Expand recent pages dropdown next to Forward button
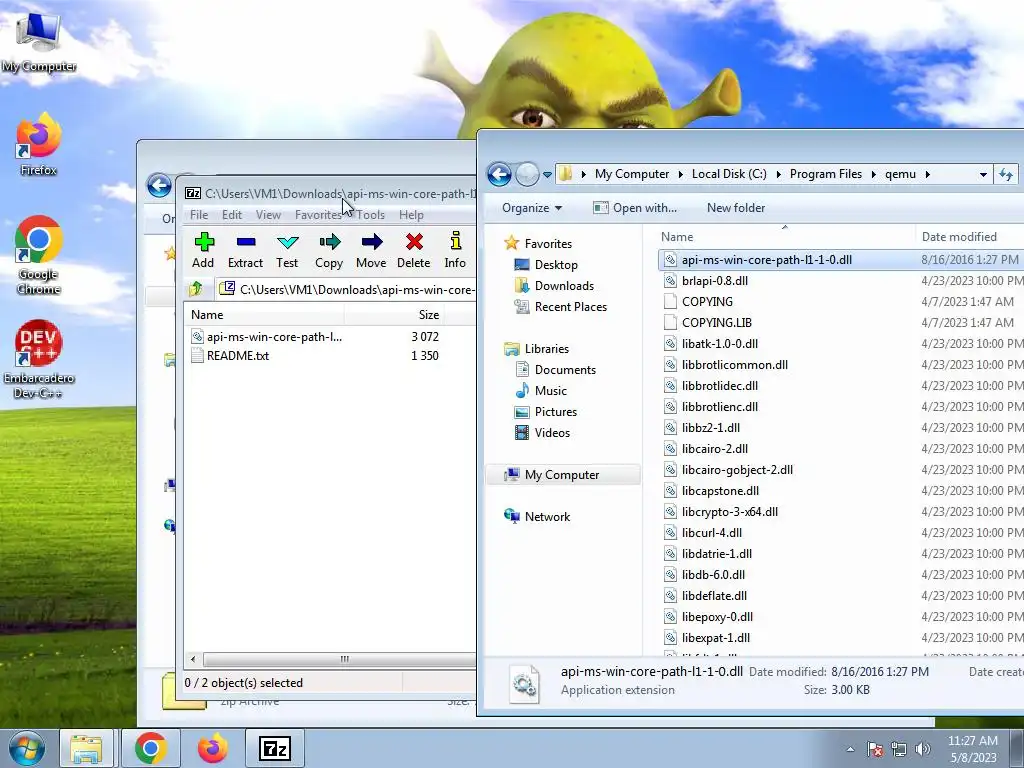1024x768 pixels. point(547,174)
